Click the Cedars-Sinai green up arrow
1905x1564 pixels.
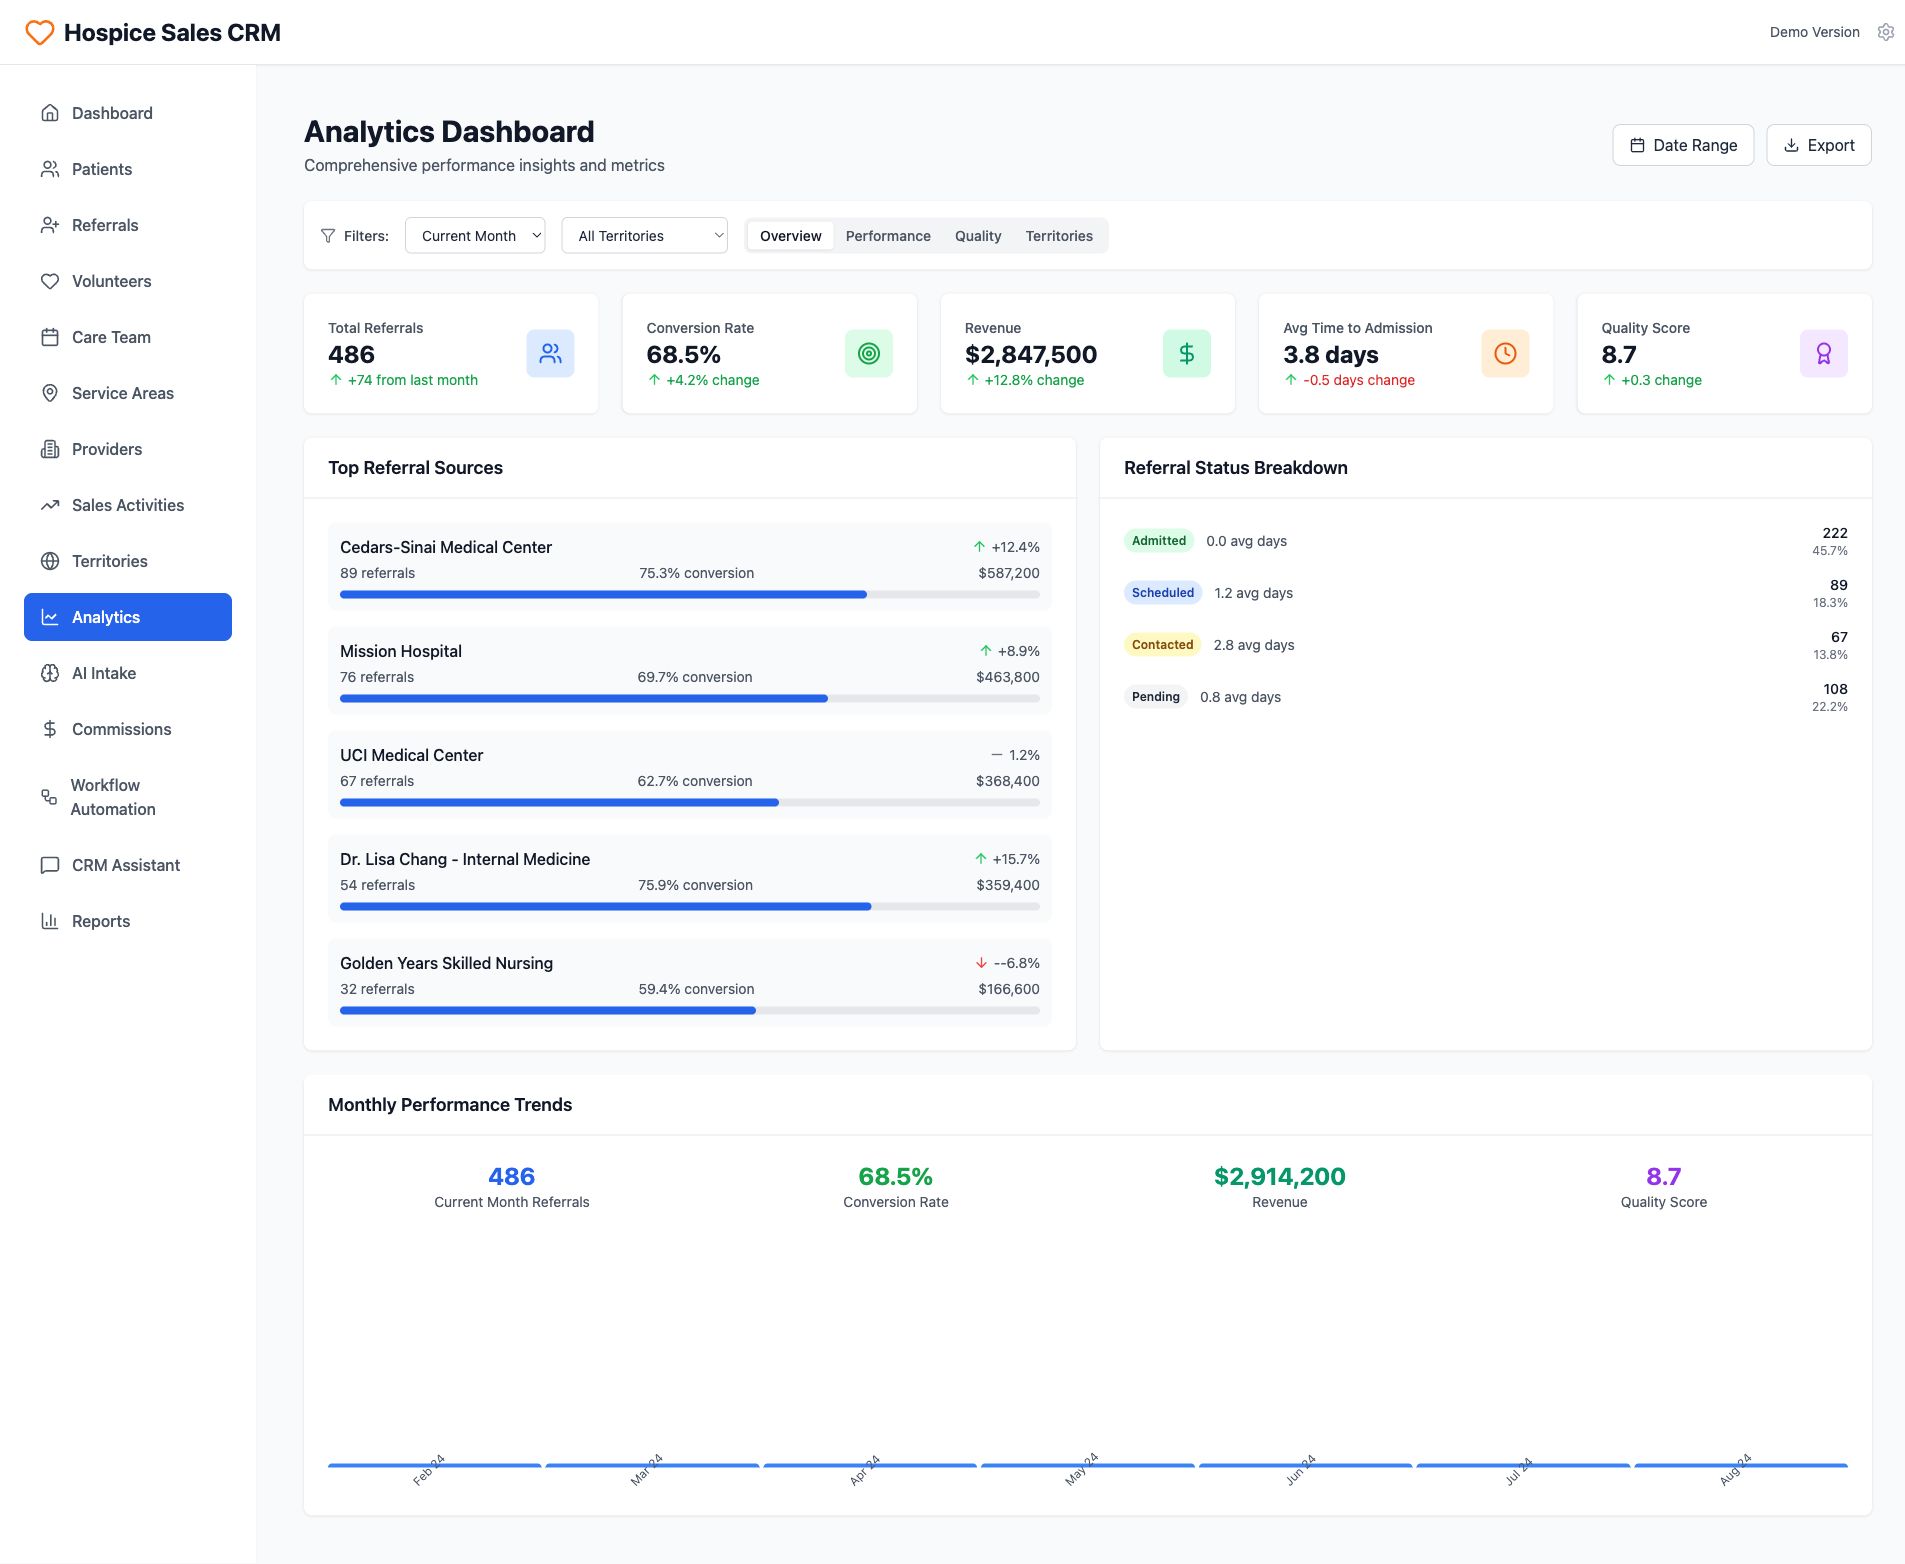point(979,547)
